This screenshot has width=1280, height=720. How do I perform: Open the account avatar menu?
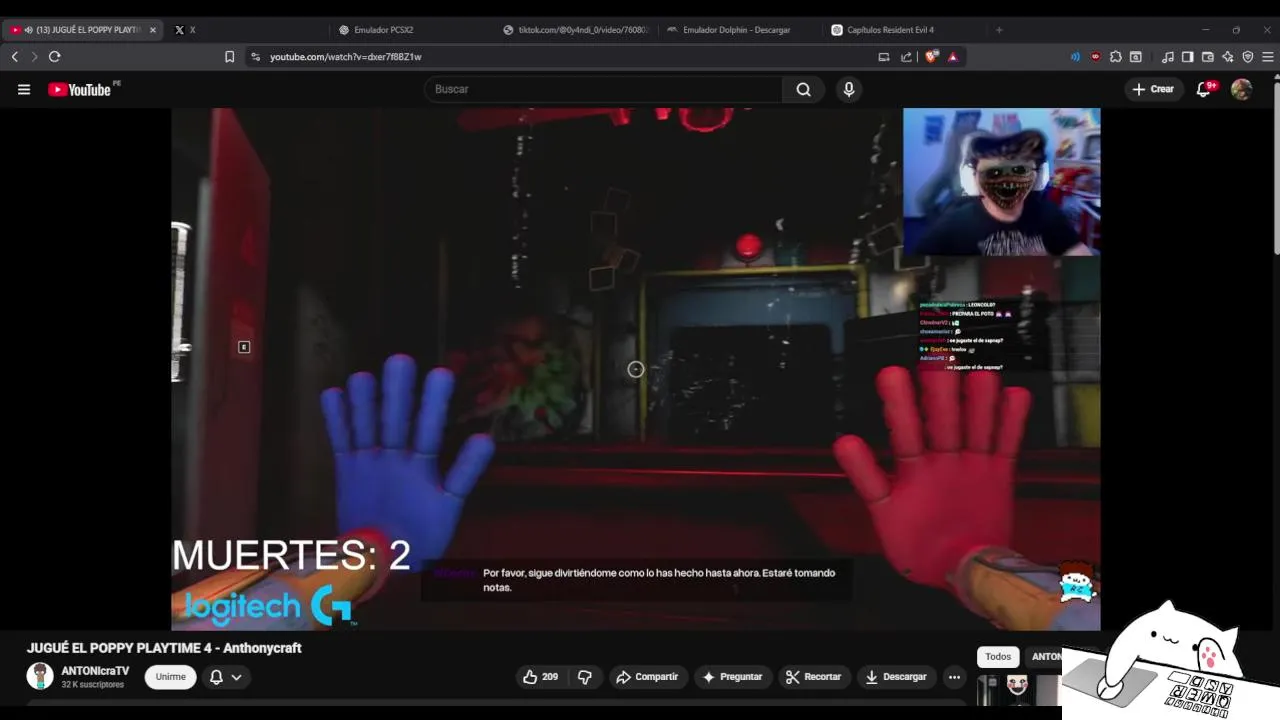(1242, 89)
